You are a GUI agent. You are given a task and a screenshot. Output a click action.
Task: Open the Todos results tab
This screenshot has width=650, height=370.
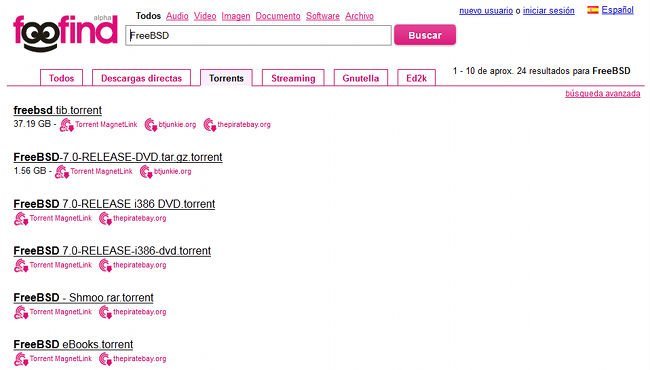pyautogui.click(x=61, y=78)
